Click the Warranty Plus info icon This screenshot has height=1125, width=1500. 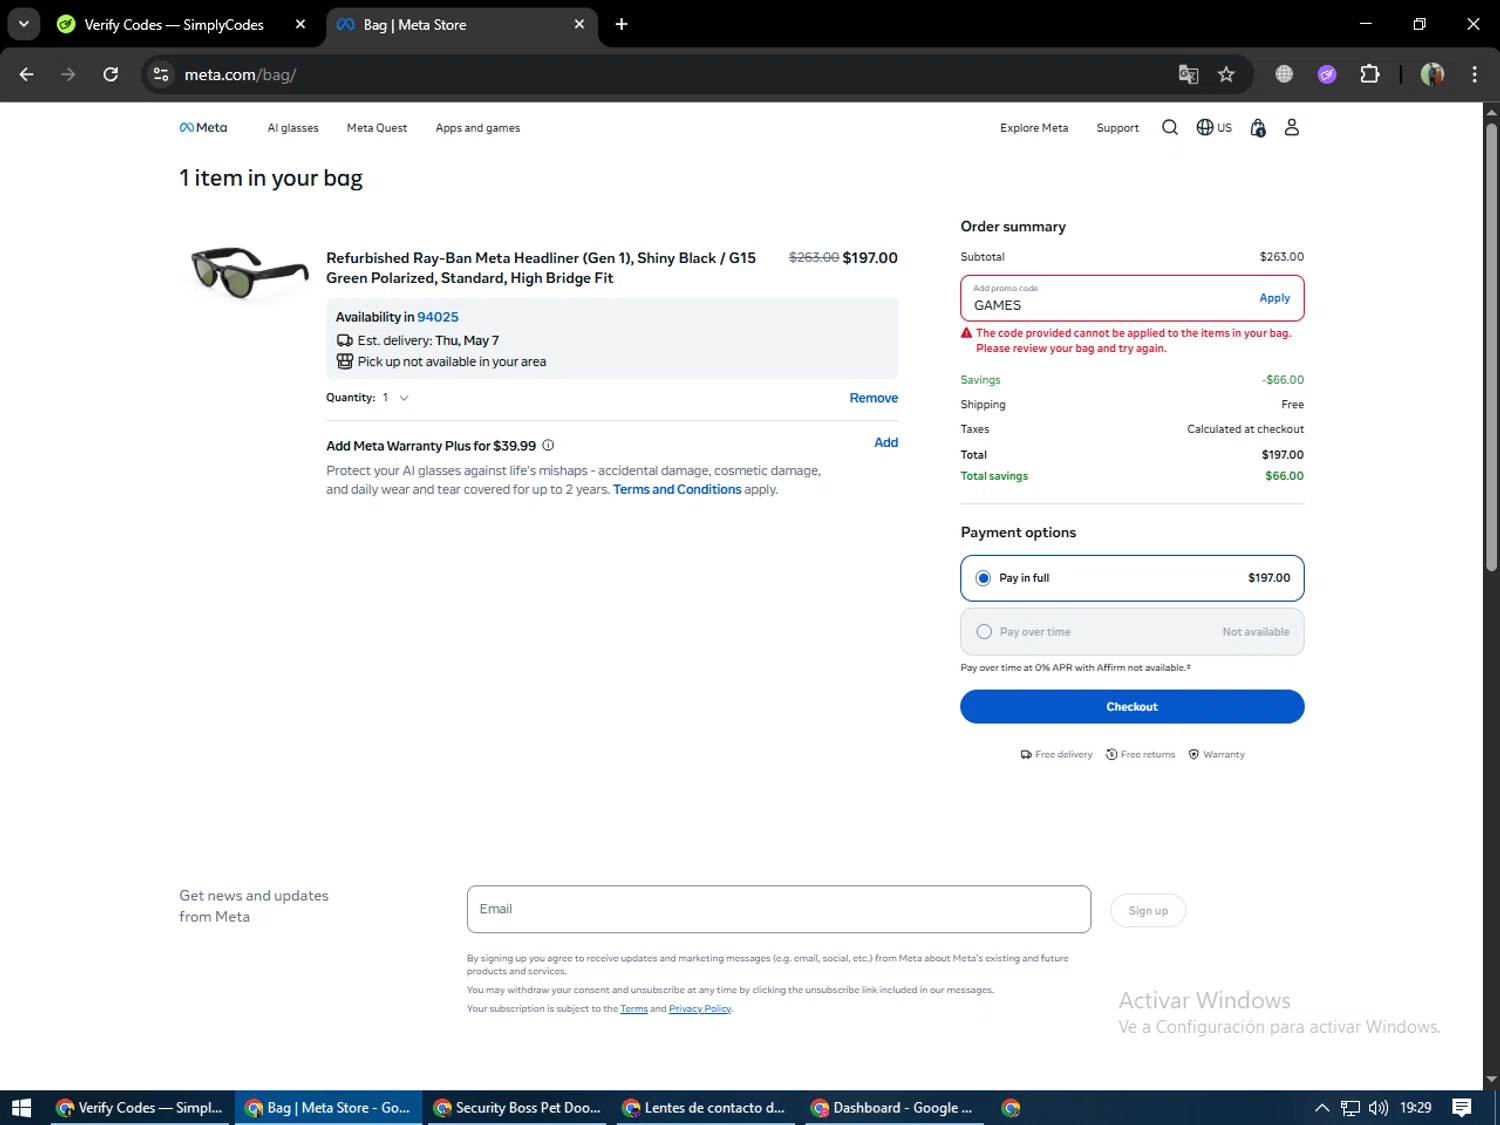(548, 446)
